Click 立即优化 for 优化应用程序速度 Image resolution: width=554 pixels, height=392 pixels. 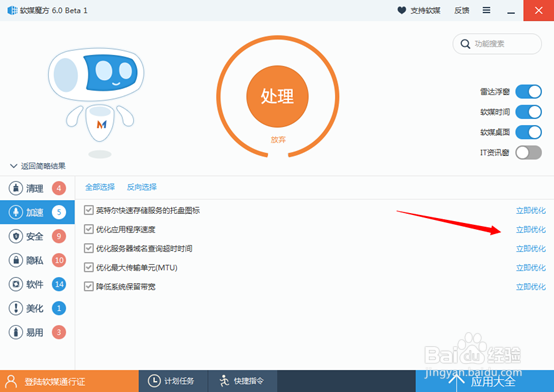[531, 230]
